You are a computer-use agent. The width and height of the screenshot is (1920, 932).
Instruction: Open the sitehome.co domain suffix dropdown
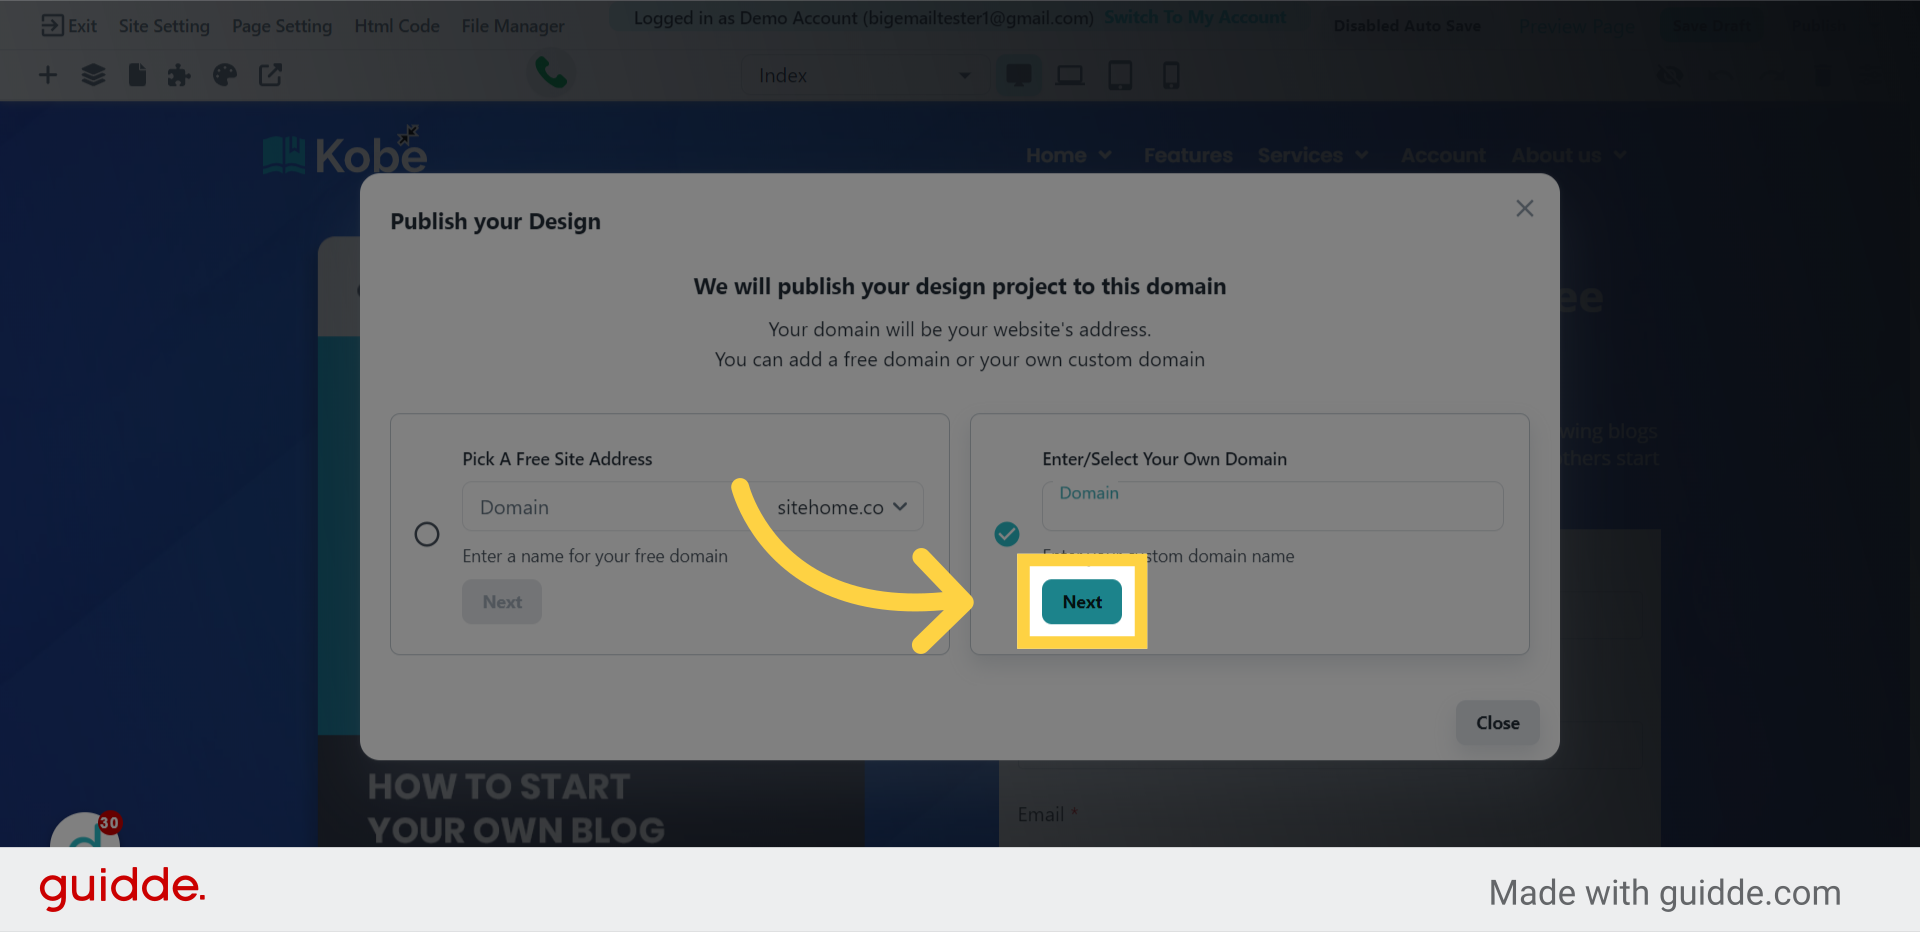842,507
